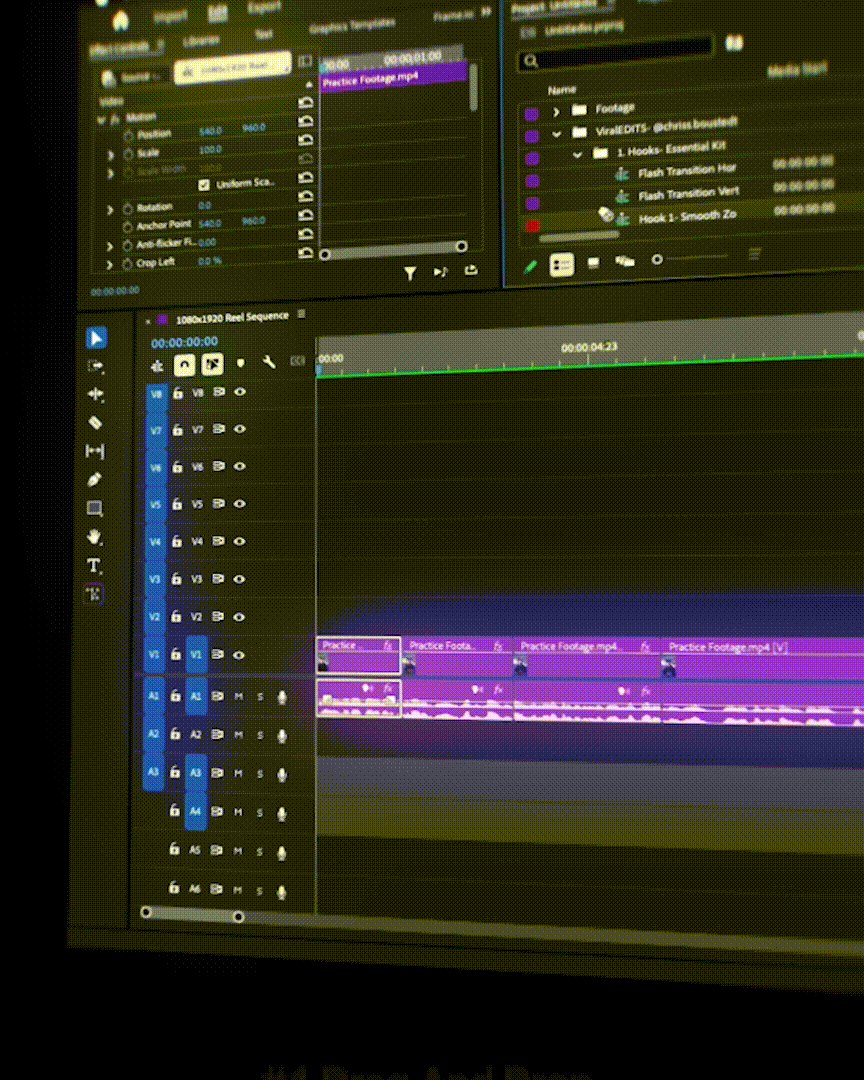
Task: Select the Ripple Edit tool
Action: [x=95, y=394]
